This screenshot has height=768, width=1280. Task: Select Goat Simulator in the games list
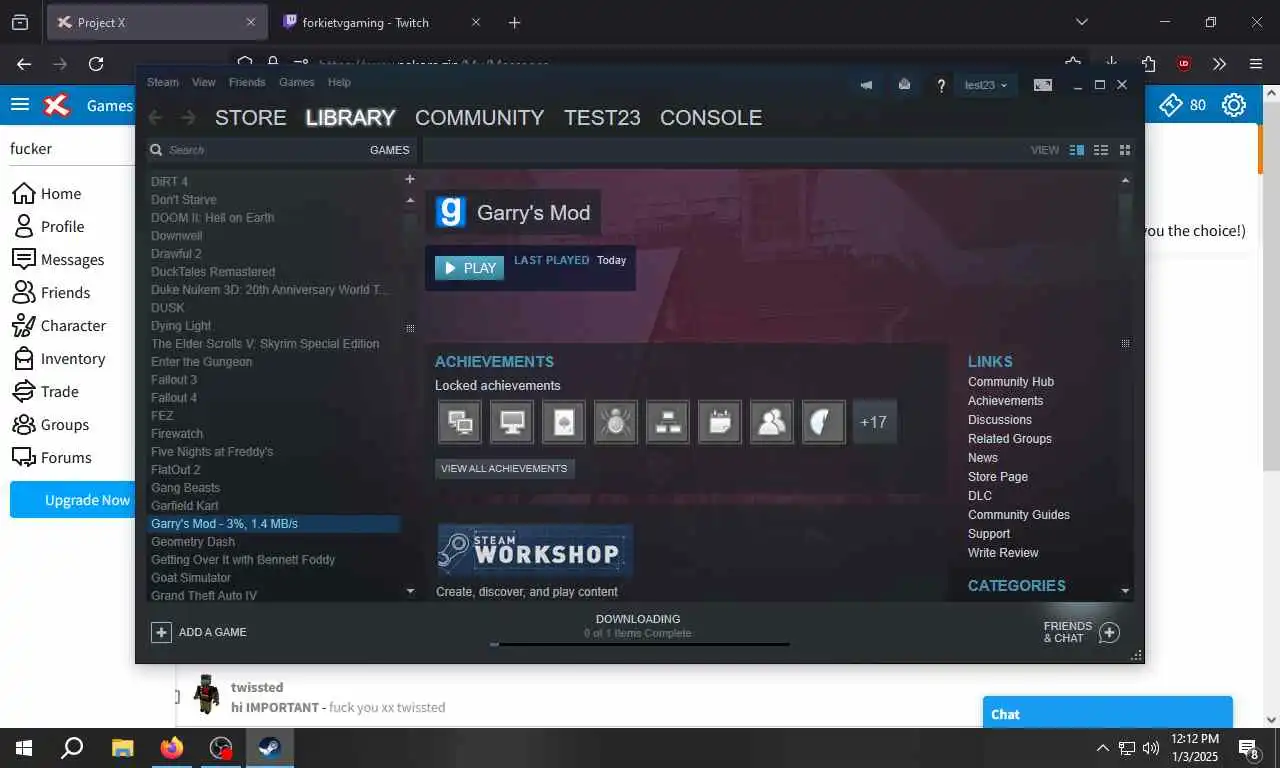[x=191, y=578]
